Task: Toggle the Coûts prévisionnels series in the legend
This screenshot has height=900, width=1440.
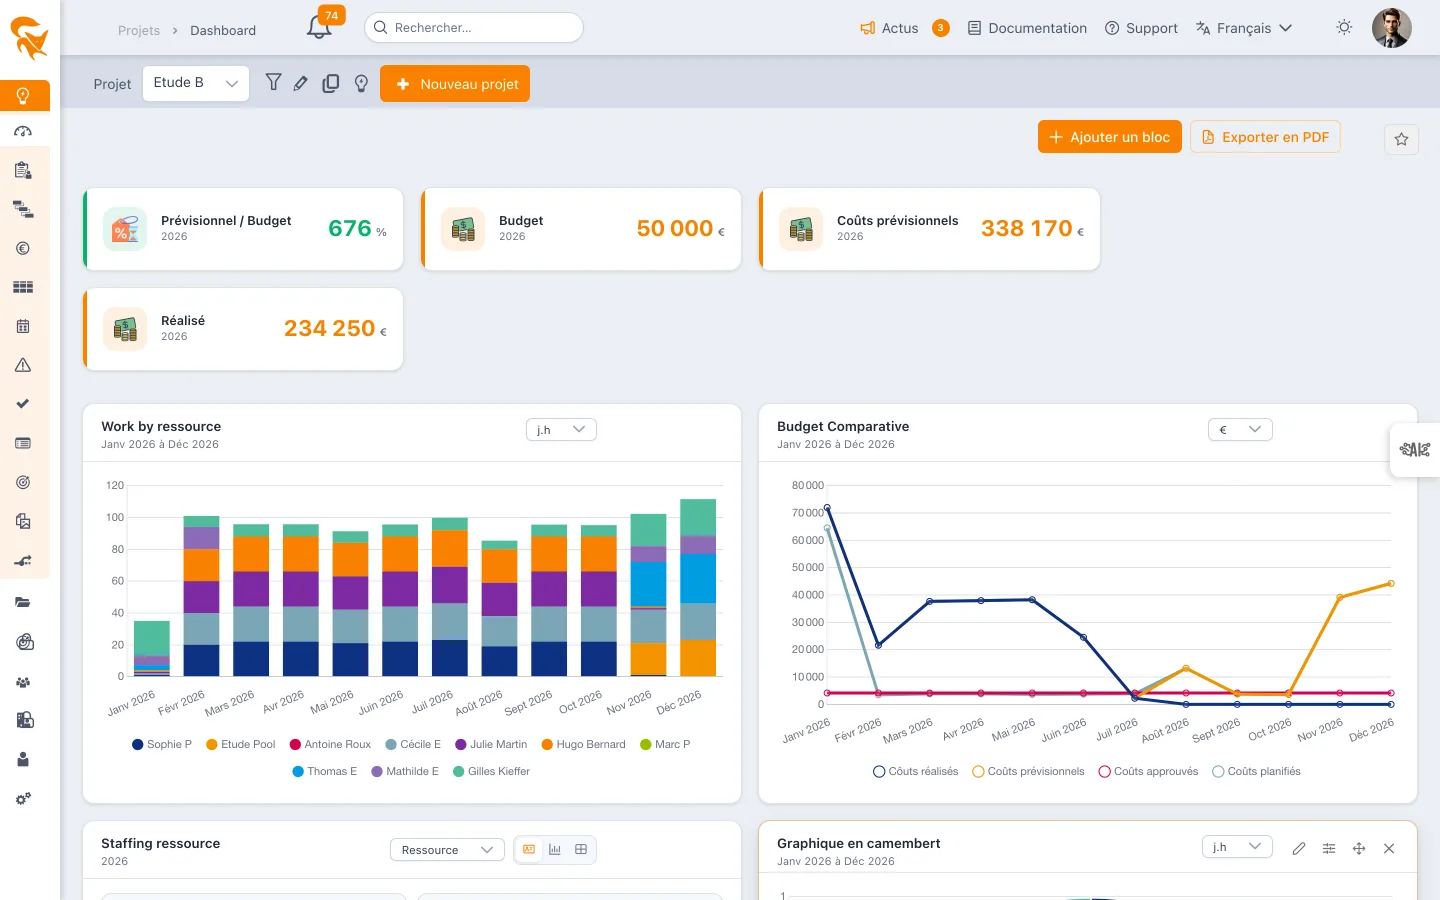Action: (1028, 772)
